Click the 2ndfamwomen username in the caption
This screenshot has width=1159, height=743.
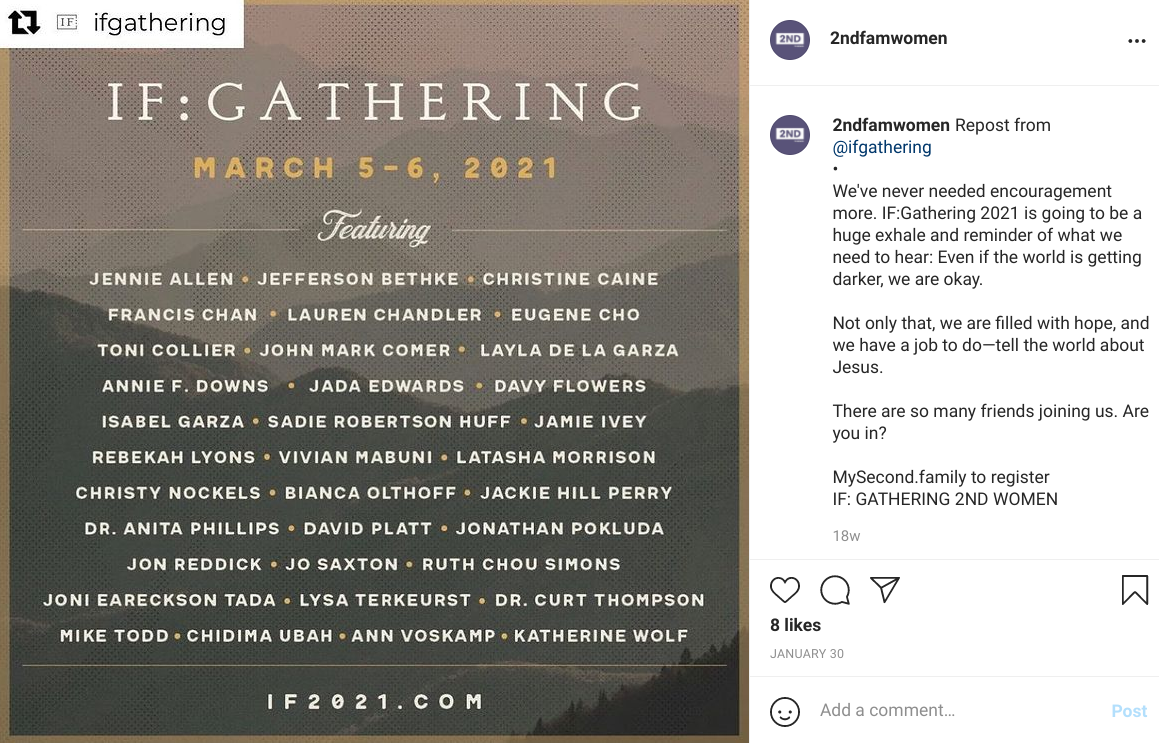[x=891, y=125]
